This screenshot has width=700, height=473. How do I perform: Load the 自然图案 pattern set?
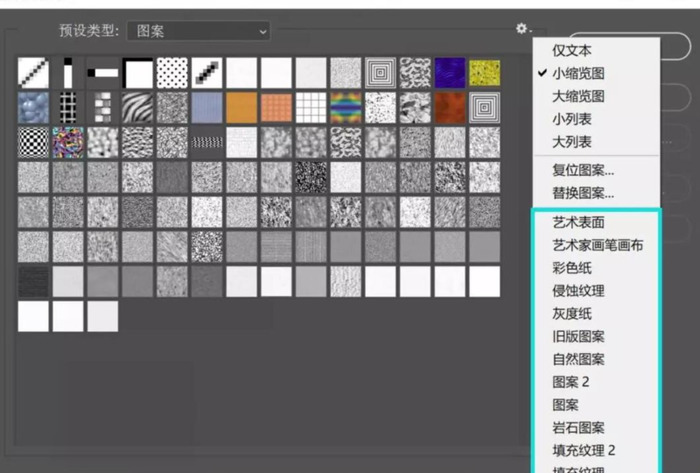click(x=578, y=359)
